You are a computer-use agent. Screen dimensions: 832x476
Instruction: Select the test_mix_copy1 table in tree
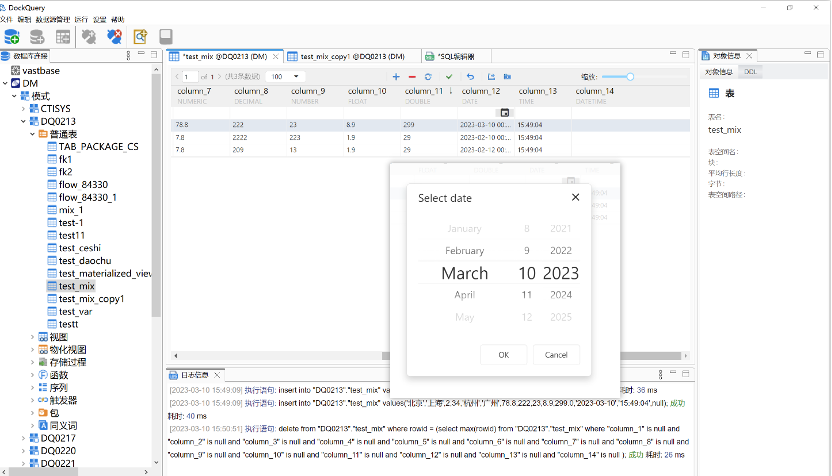(91, 299)
